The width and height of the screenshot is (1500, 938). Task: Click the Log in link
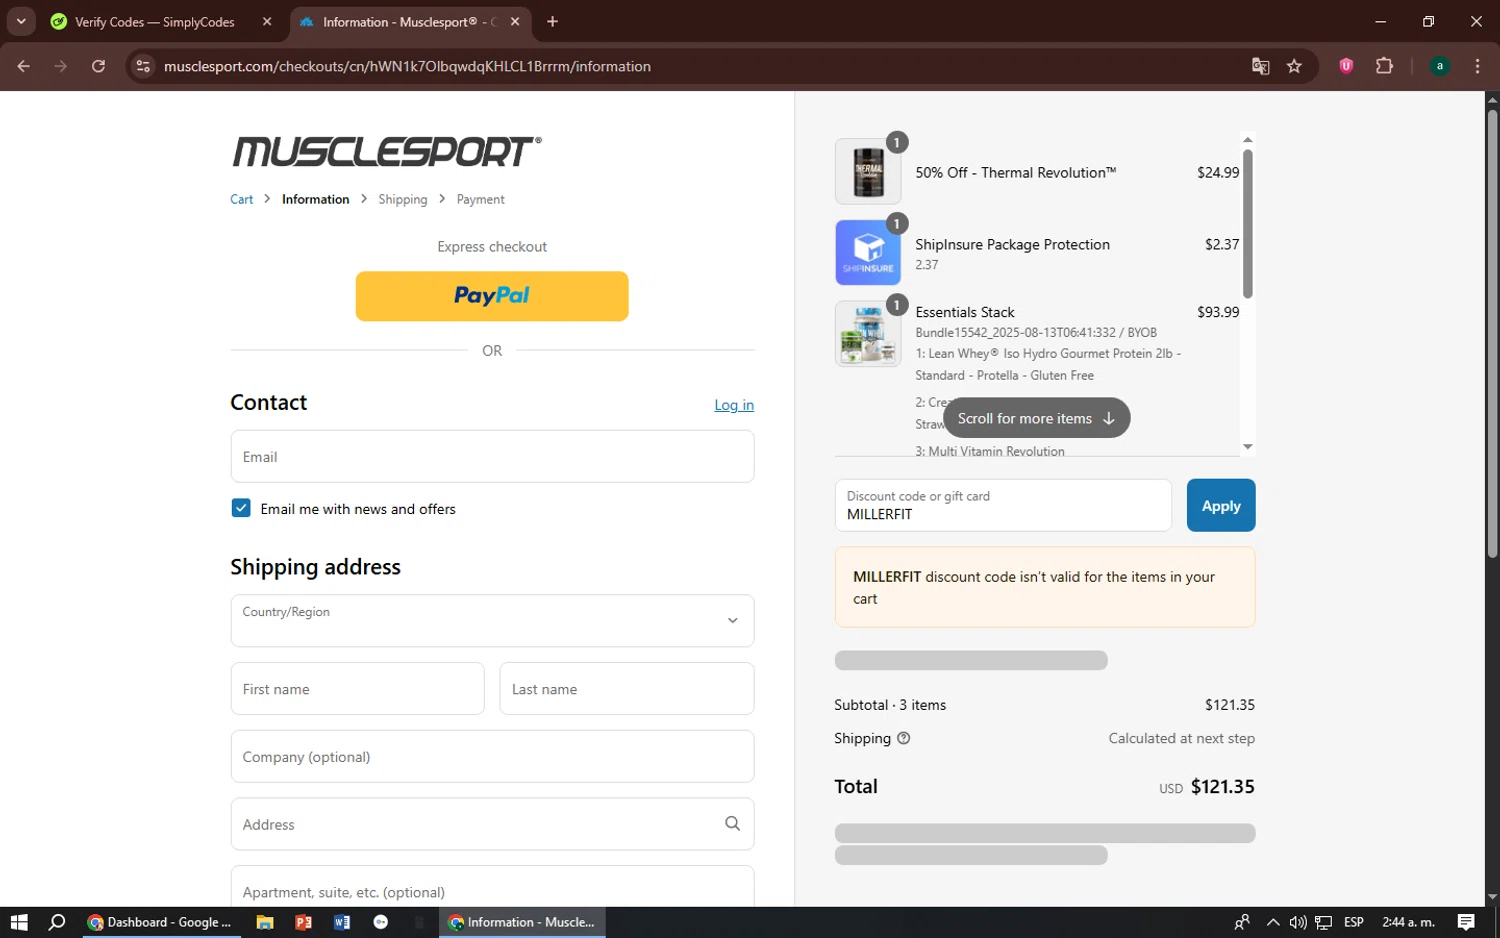pos(734,405)
